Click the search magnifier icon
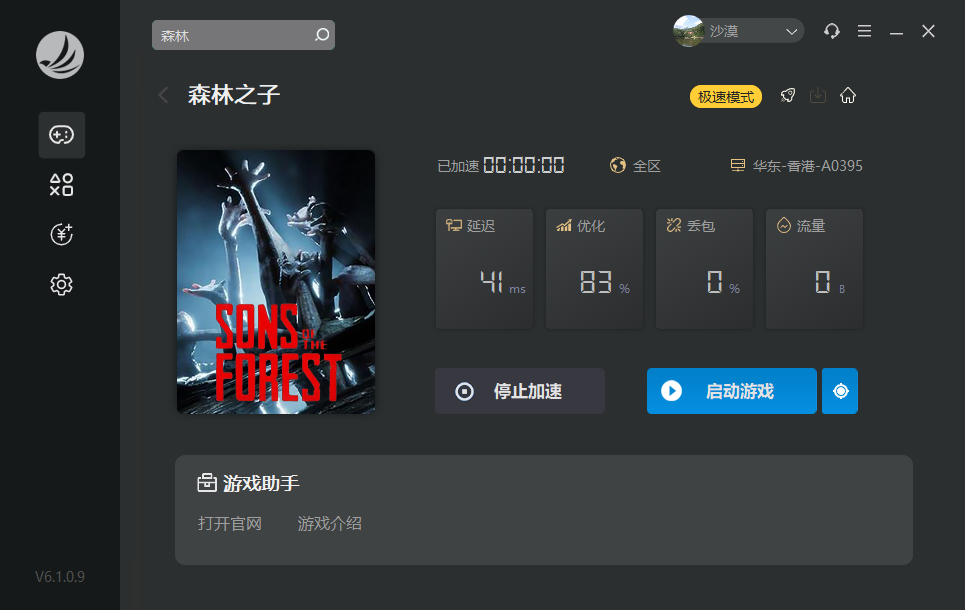This screenshot has width=965, height=610. coord(322,35)
